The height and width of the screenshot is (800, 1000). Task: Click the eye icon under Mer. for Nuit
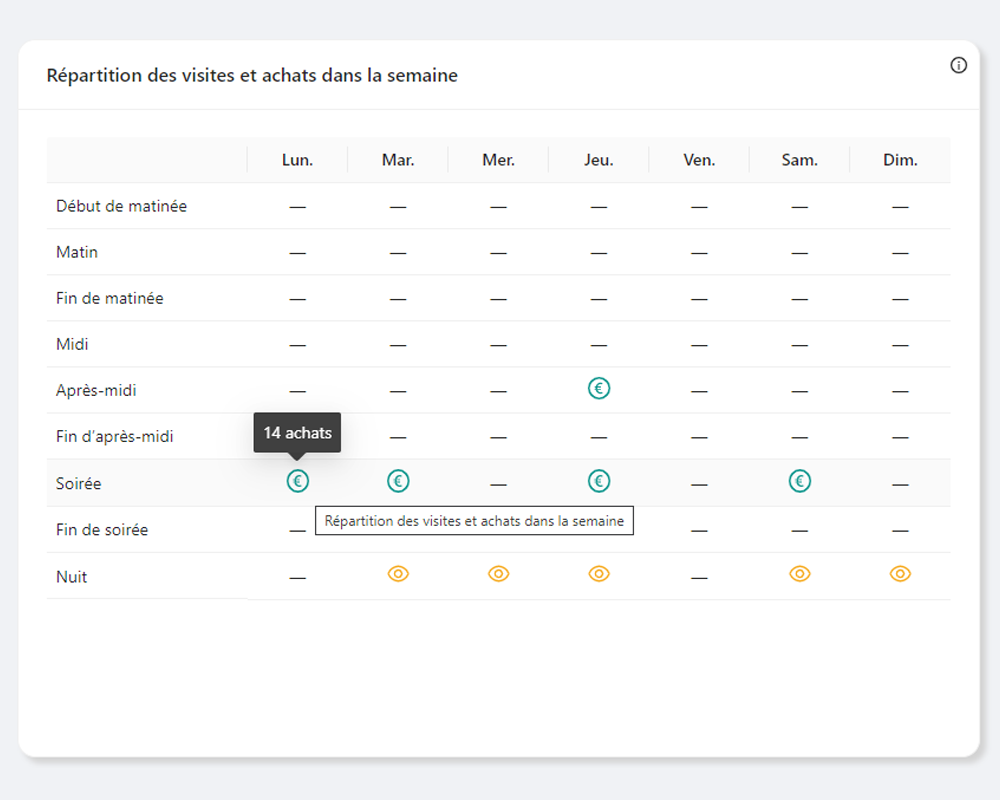click(498, 574)
